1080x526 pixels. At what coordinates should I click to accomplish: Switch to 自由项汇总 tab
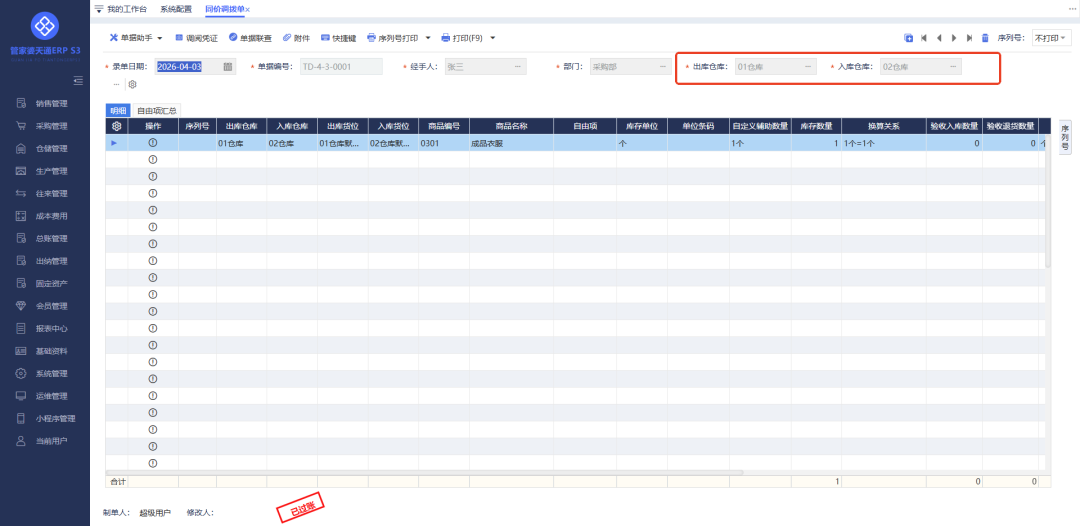156,110
